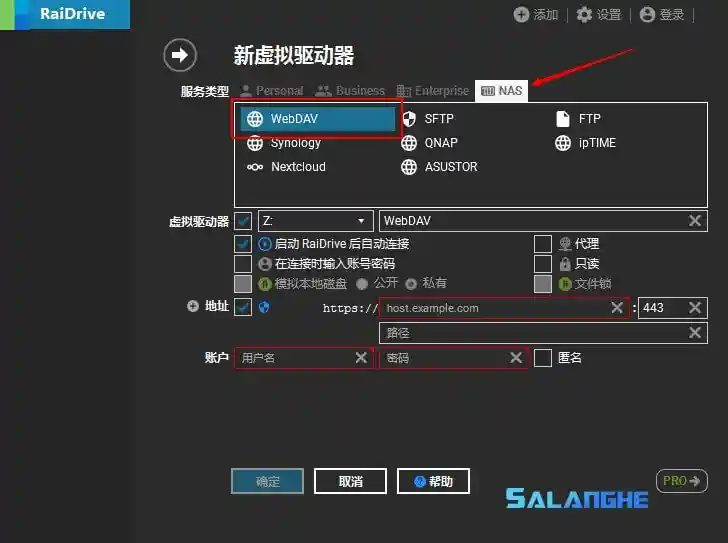Image resolution: width=728 pixels, height=543 pixels.
Task: Click the Login user icon
Action: pyautogui.click(x=647, y=14)
